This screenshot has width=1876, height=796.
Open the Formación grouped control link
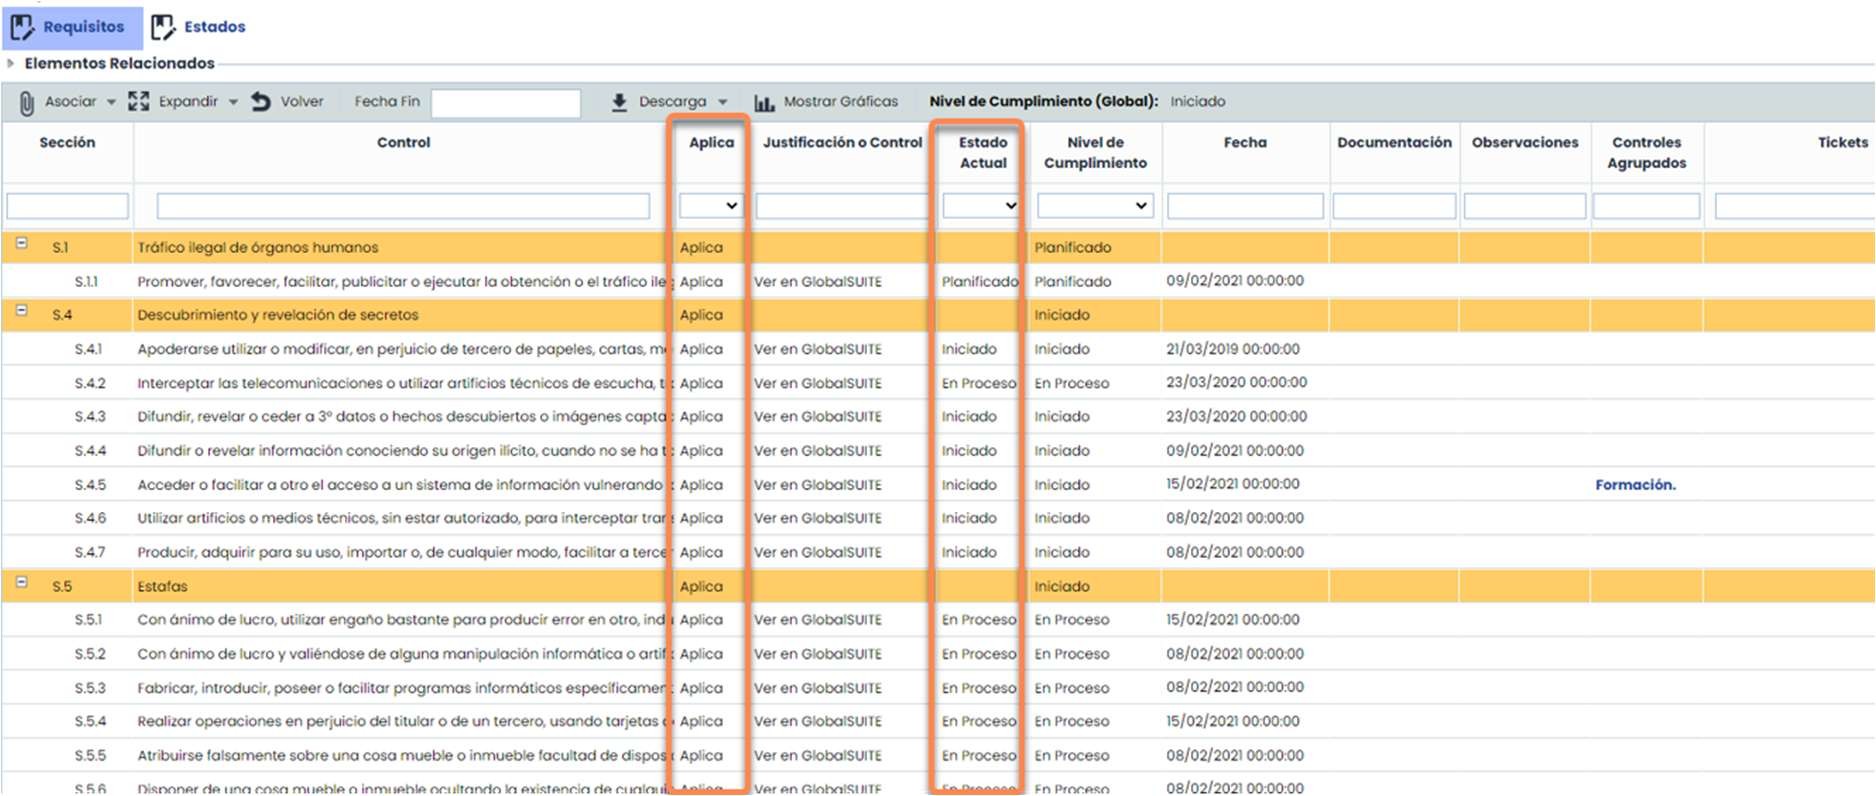[1635, 485]
